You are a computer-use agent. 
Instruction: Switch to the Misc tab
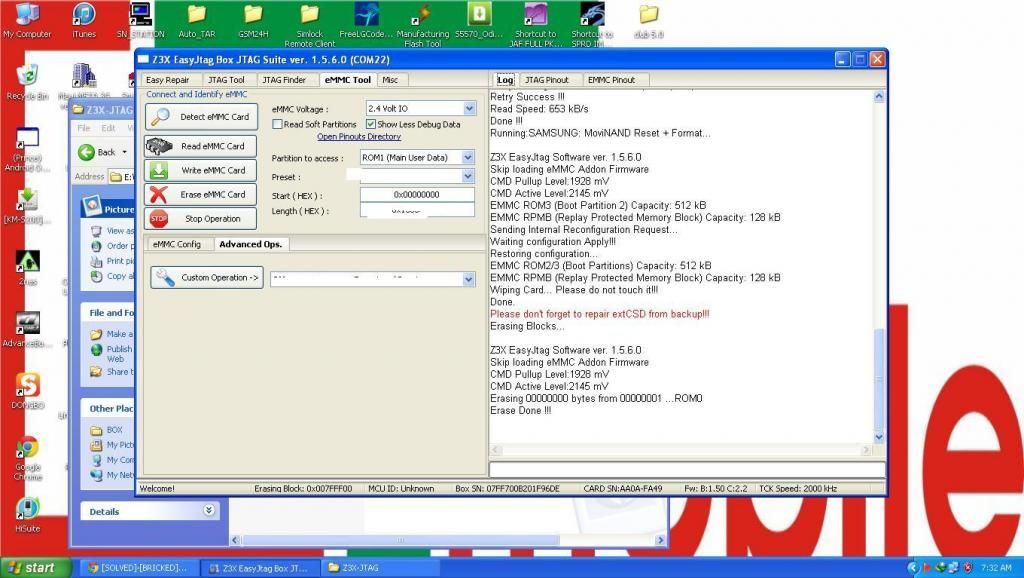pos(391,80)
